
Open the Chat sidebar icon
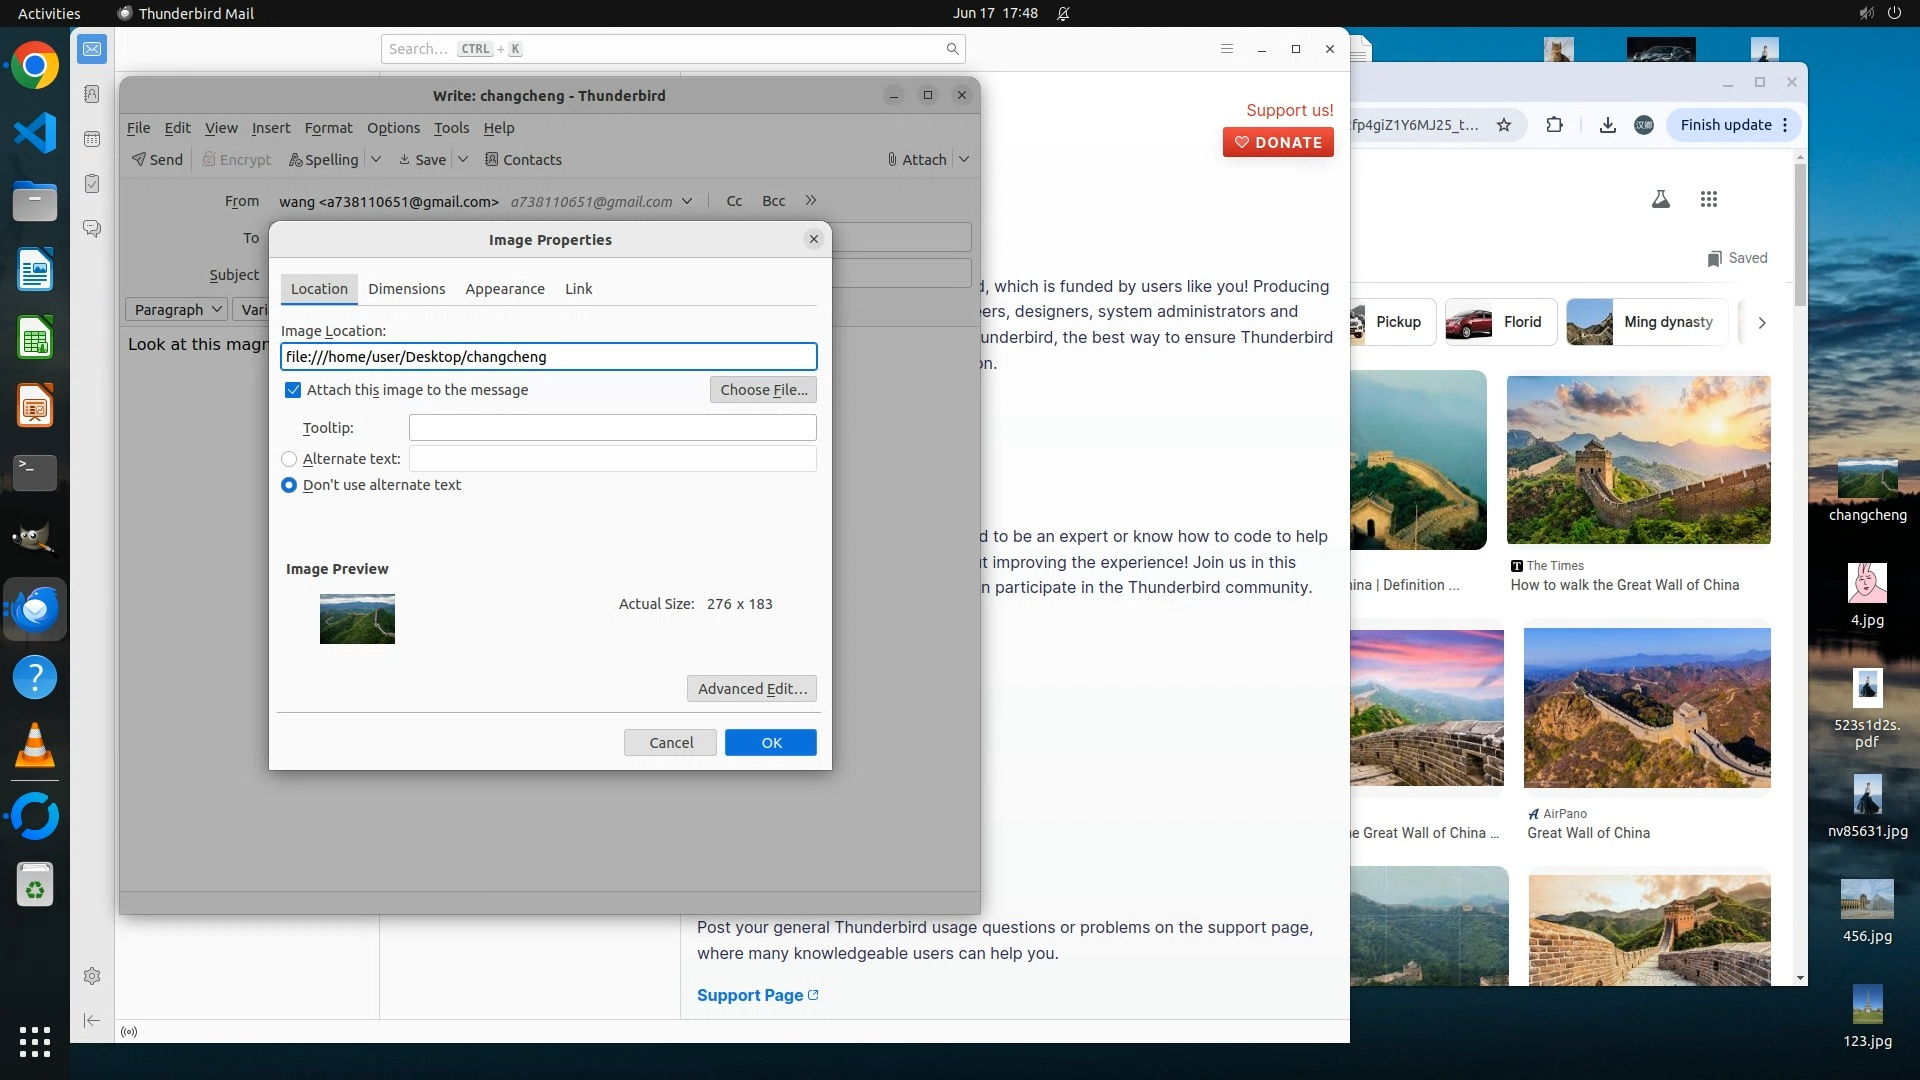pyautogui.click(x=92, y=229)
